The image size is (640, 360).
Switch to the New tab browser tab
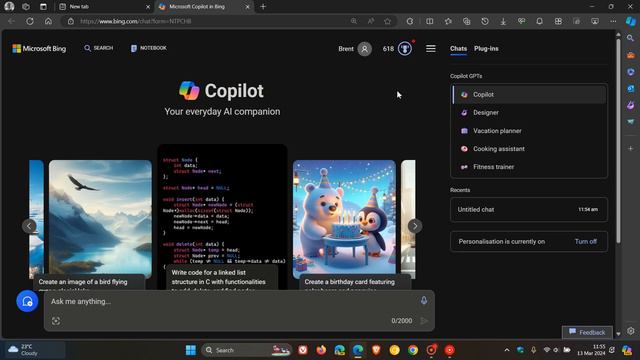[x=104, y=7]
